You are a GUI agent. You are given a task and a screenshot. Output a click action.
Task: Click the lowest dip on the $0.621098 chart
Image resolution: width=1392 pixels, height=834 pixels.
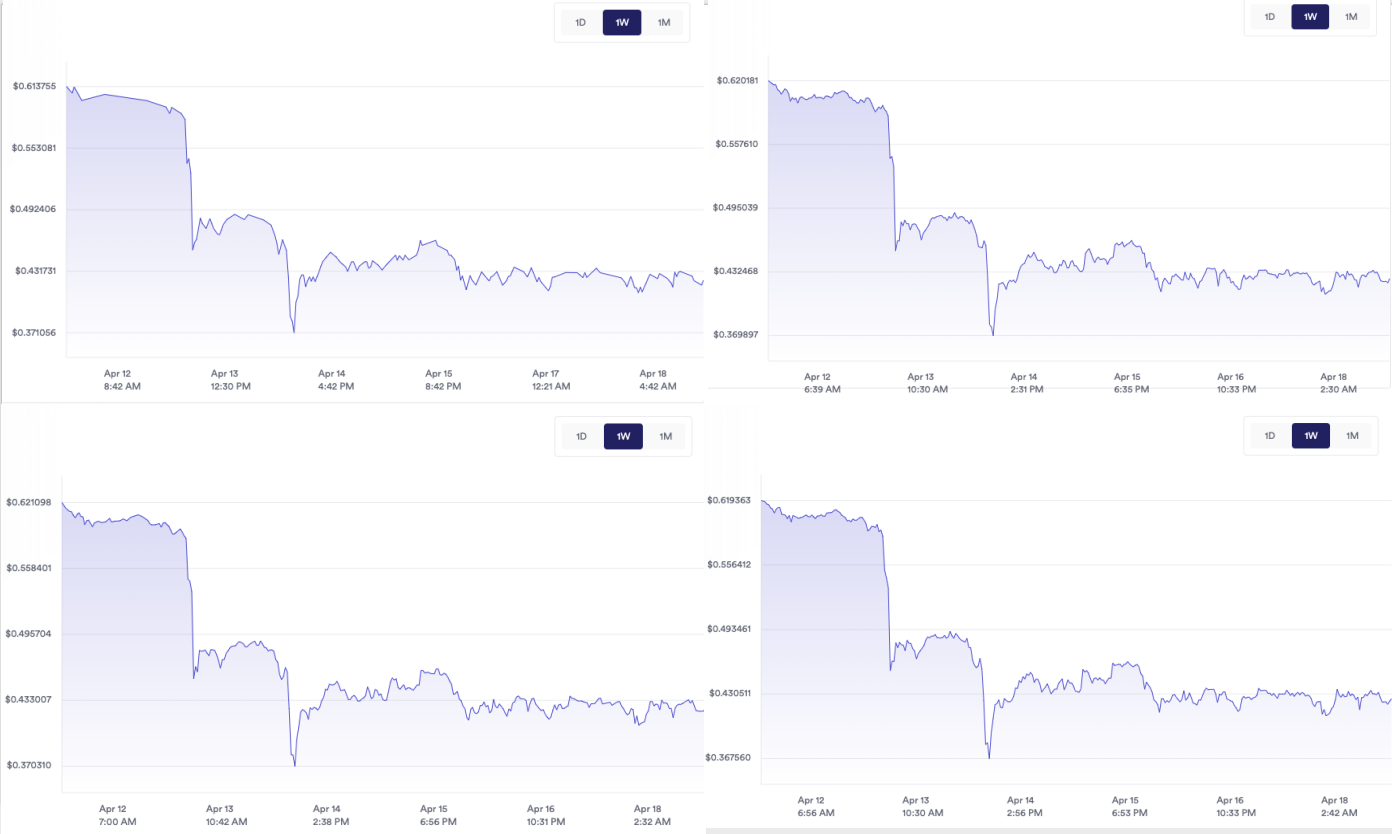pyautogui.click(x=294, y=765)
